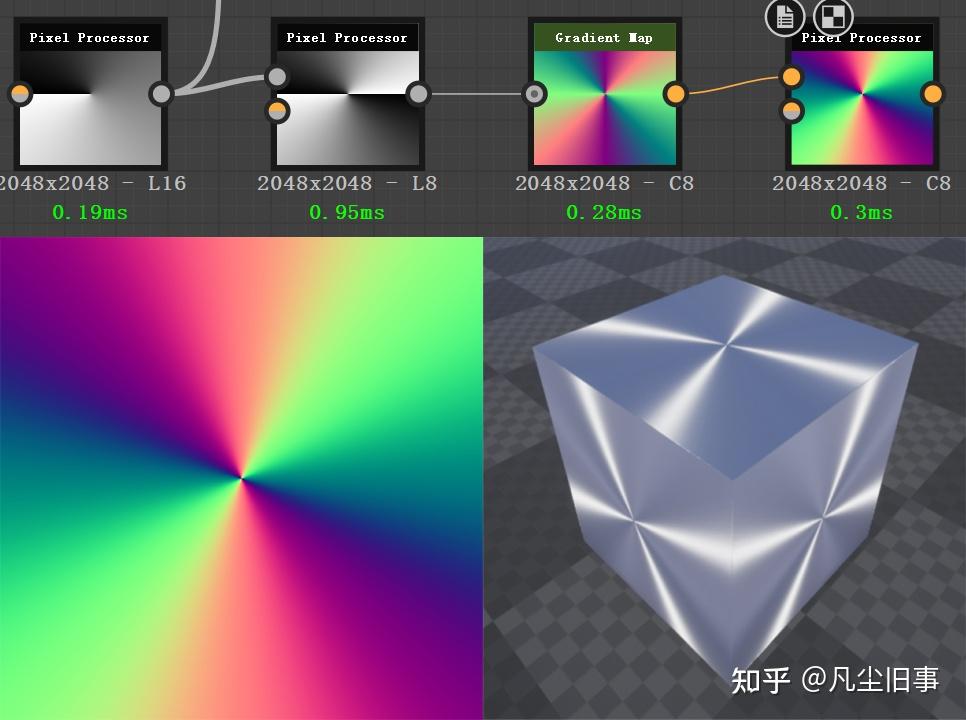This screenshot has height=720, width=966.
Task: Click the Gradient Map node's orange output connector
Action: (x=675, y=94)
